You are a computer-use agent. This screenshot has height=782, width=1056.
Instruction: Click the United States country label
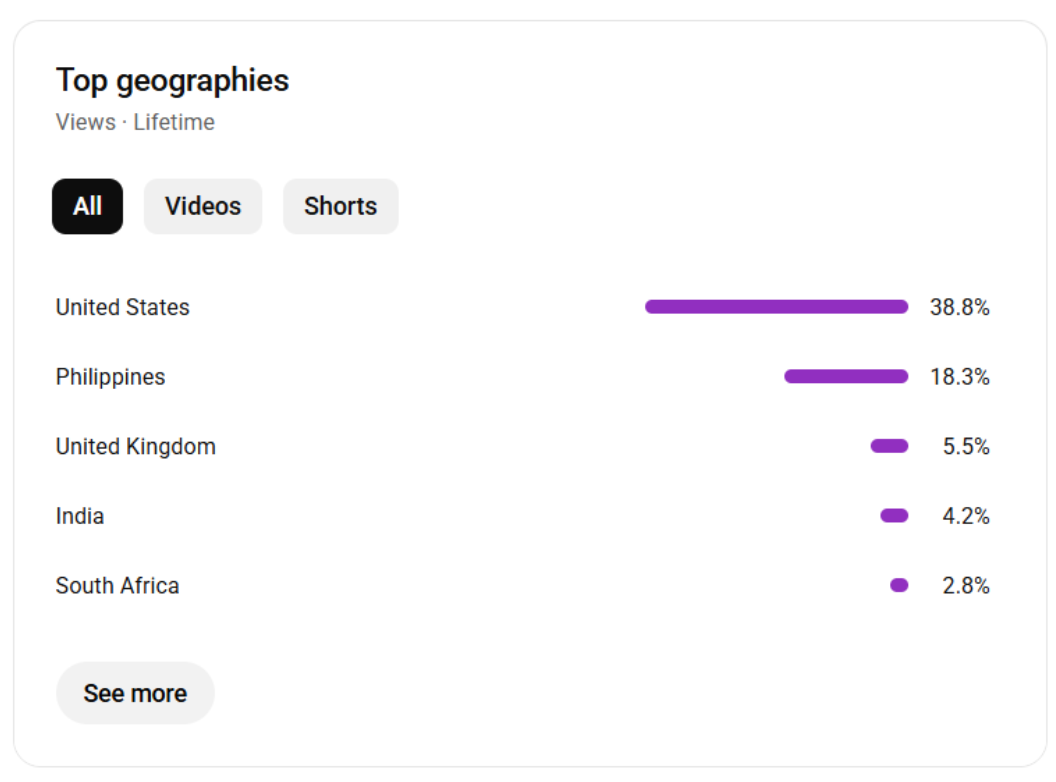(122, 307)
